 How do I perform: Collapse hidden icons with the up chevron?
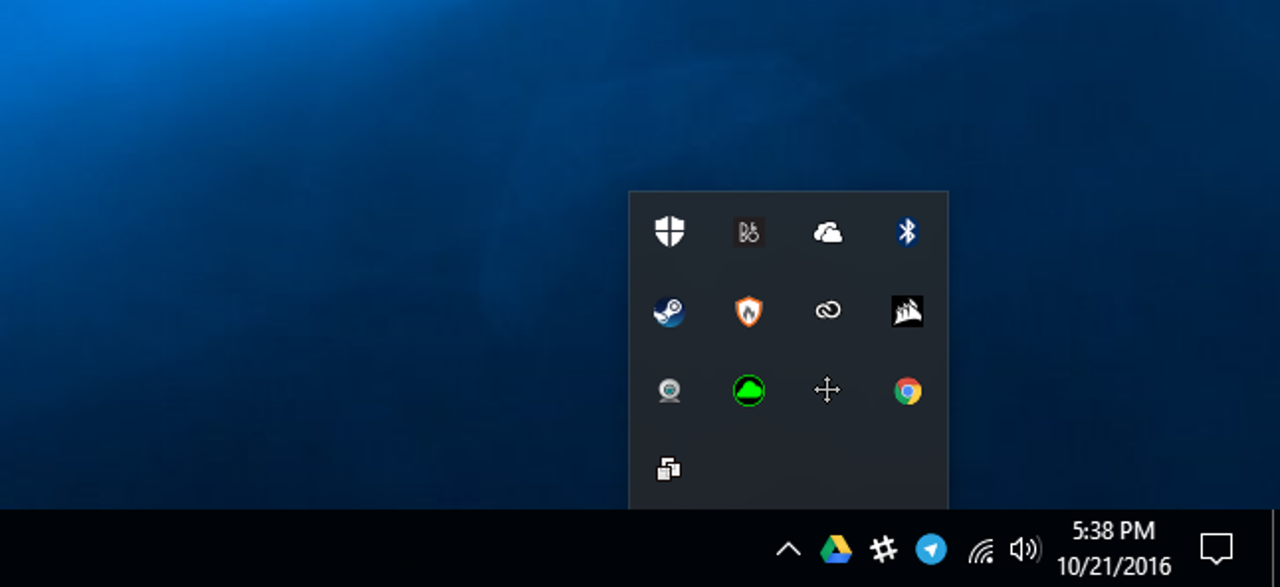point(788,548)
